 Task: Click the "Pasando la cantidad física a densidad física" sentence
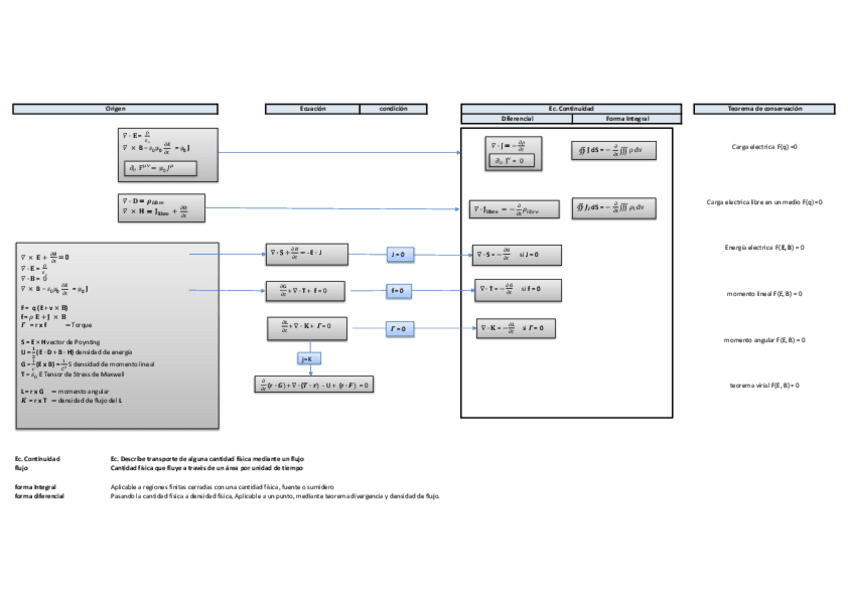[x=275, y=496]
